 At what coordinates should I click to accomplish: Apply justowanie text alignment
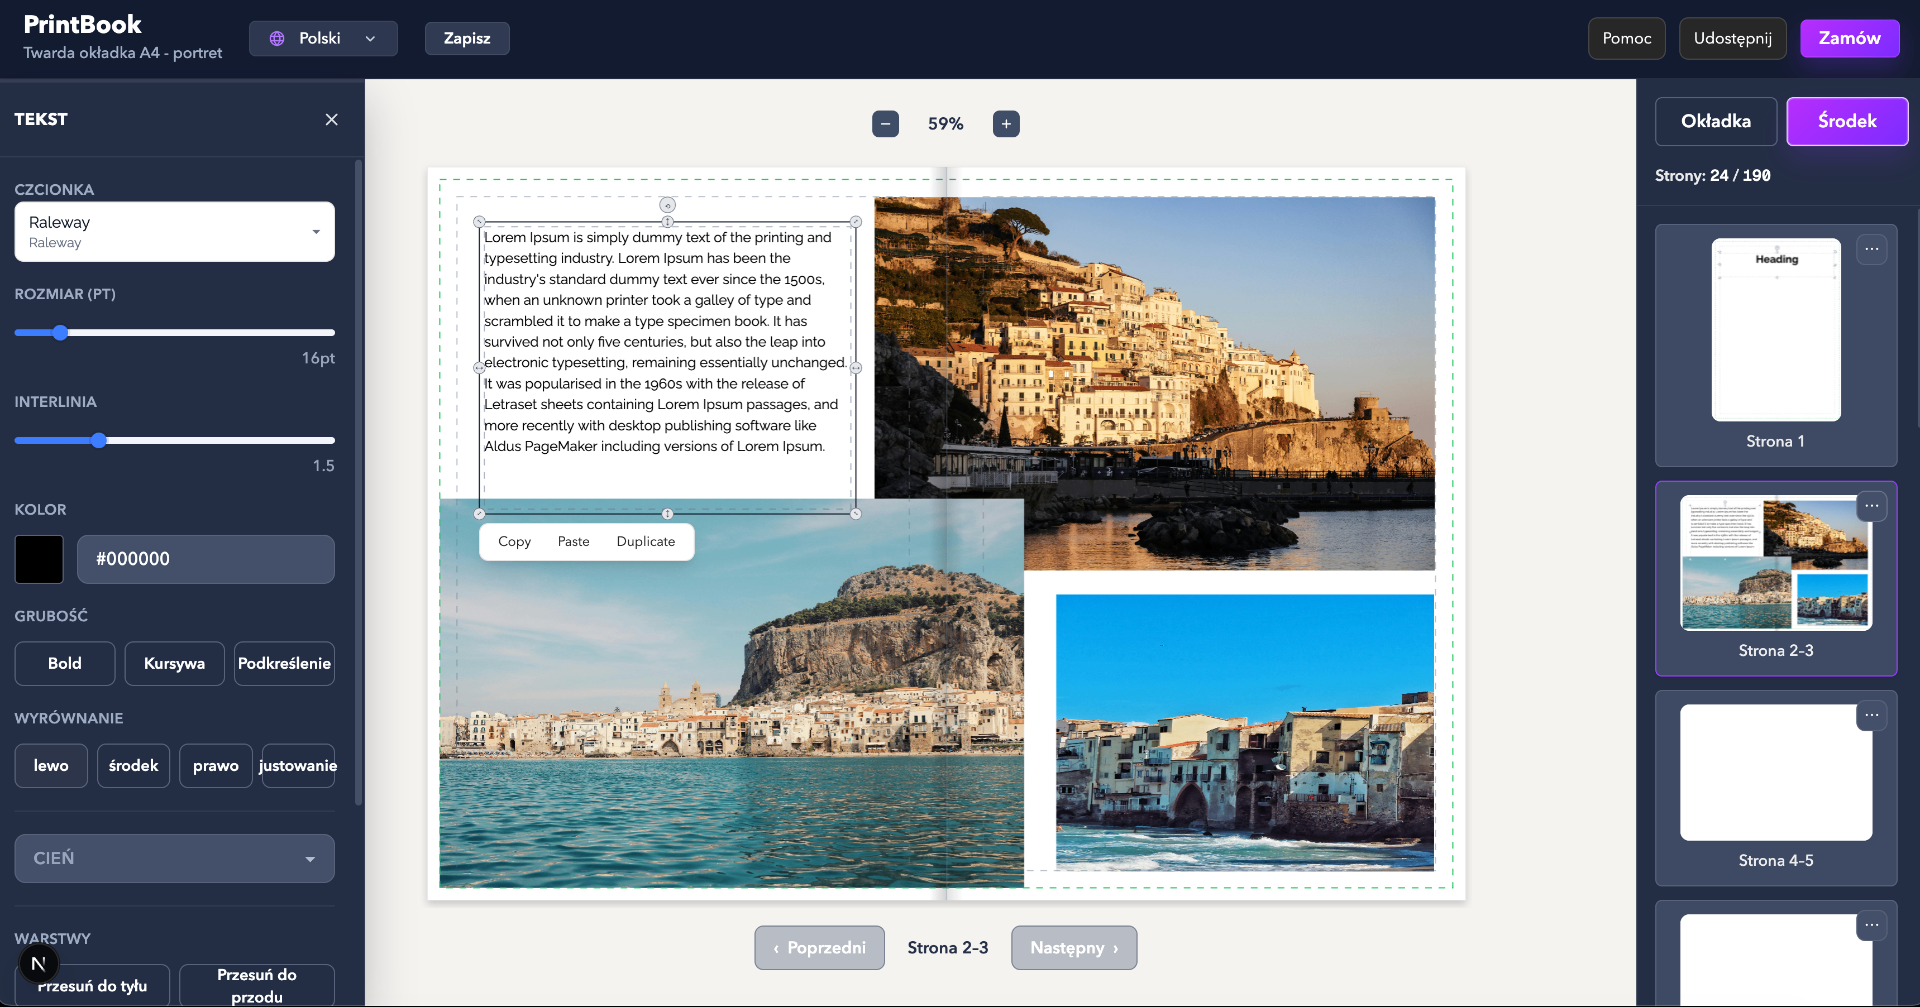(x=298, y=766)
